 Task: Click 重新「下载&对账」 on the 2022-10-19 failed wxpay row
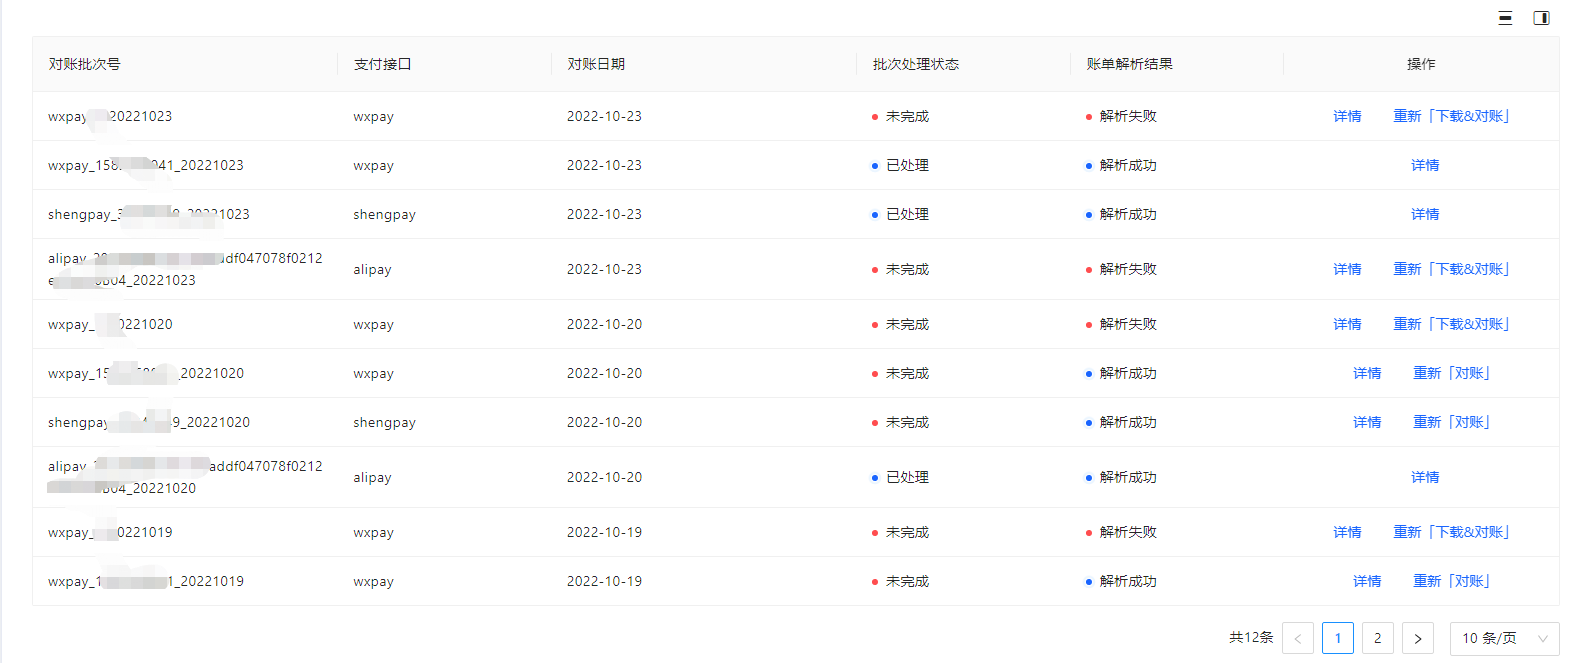[1450, 532]
